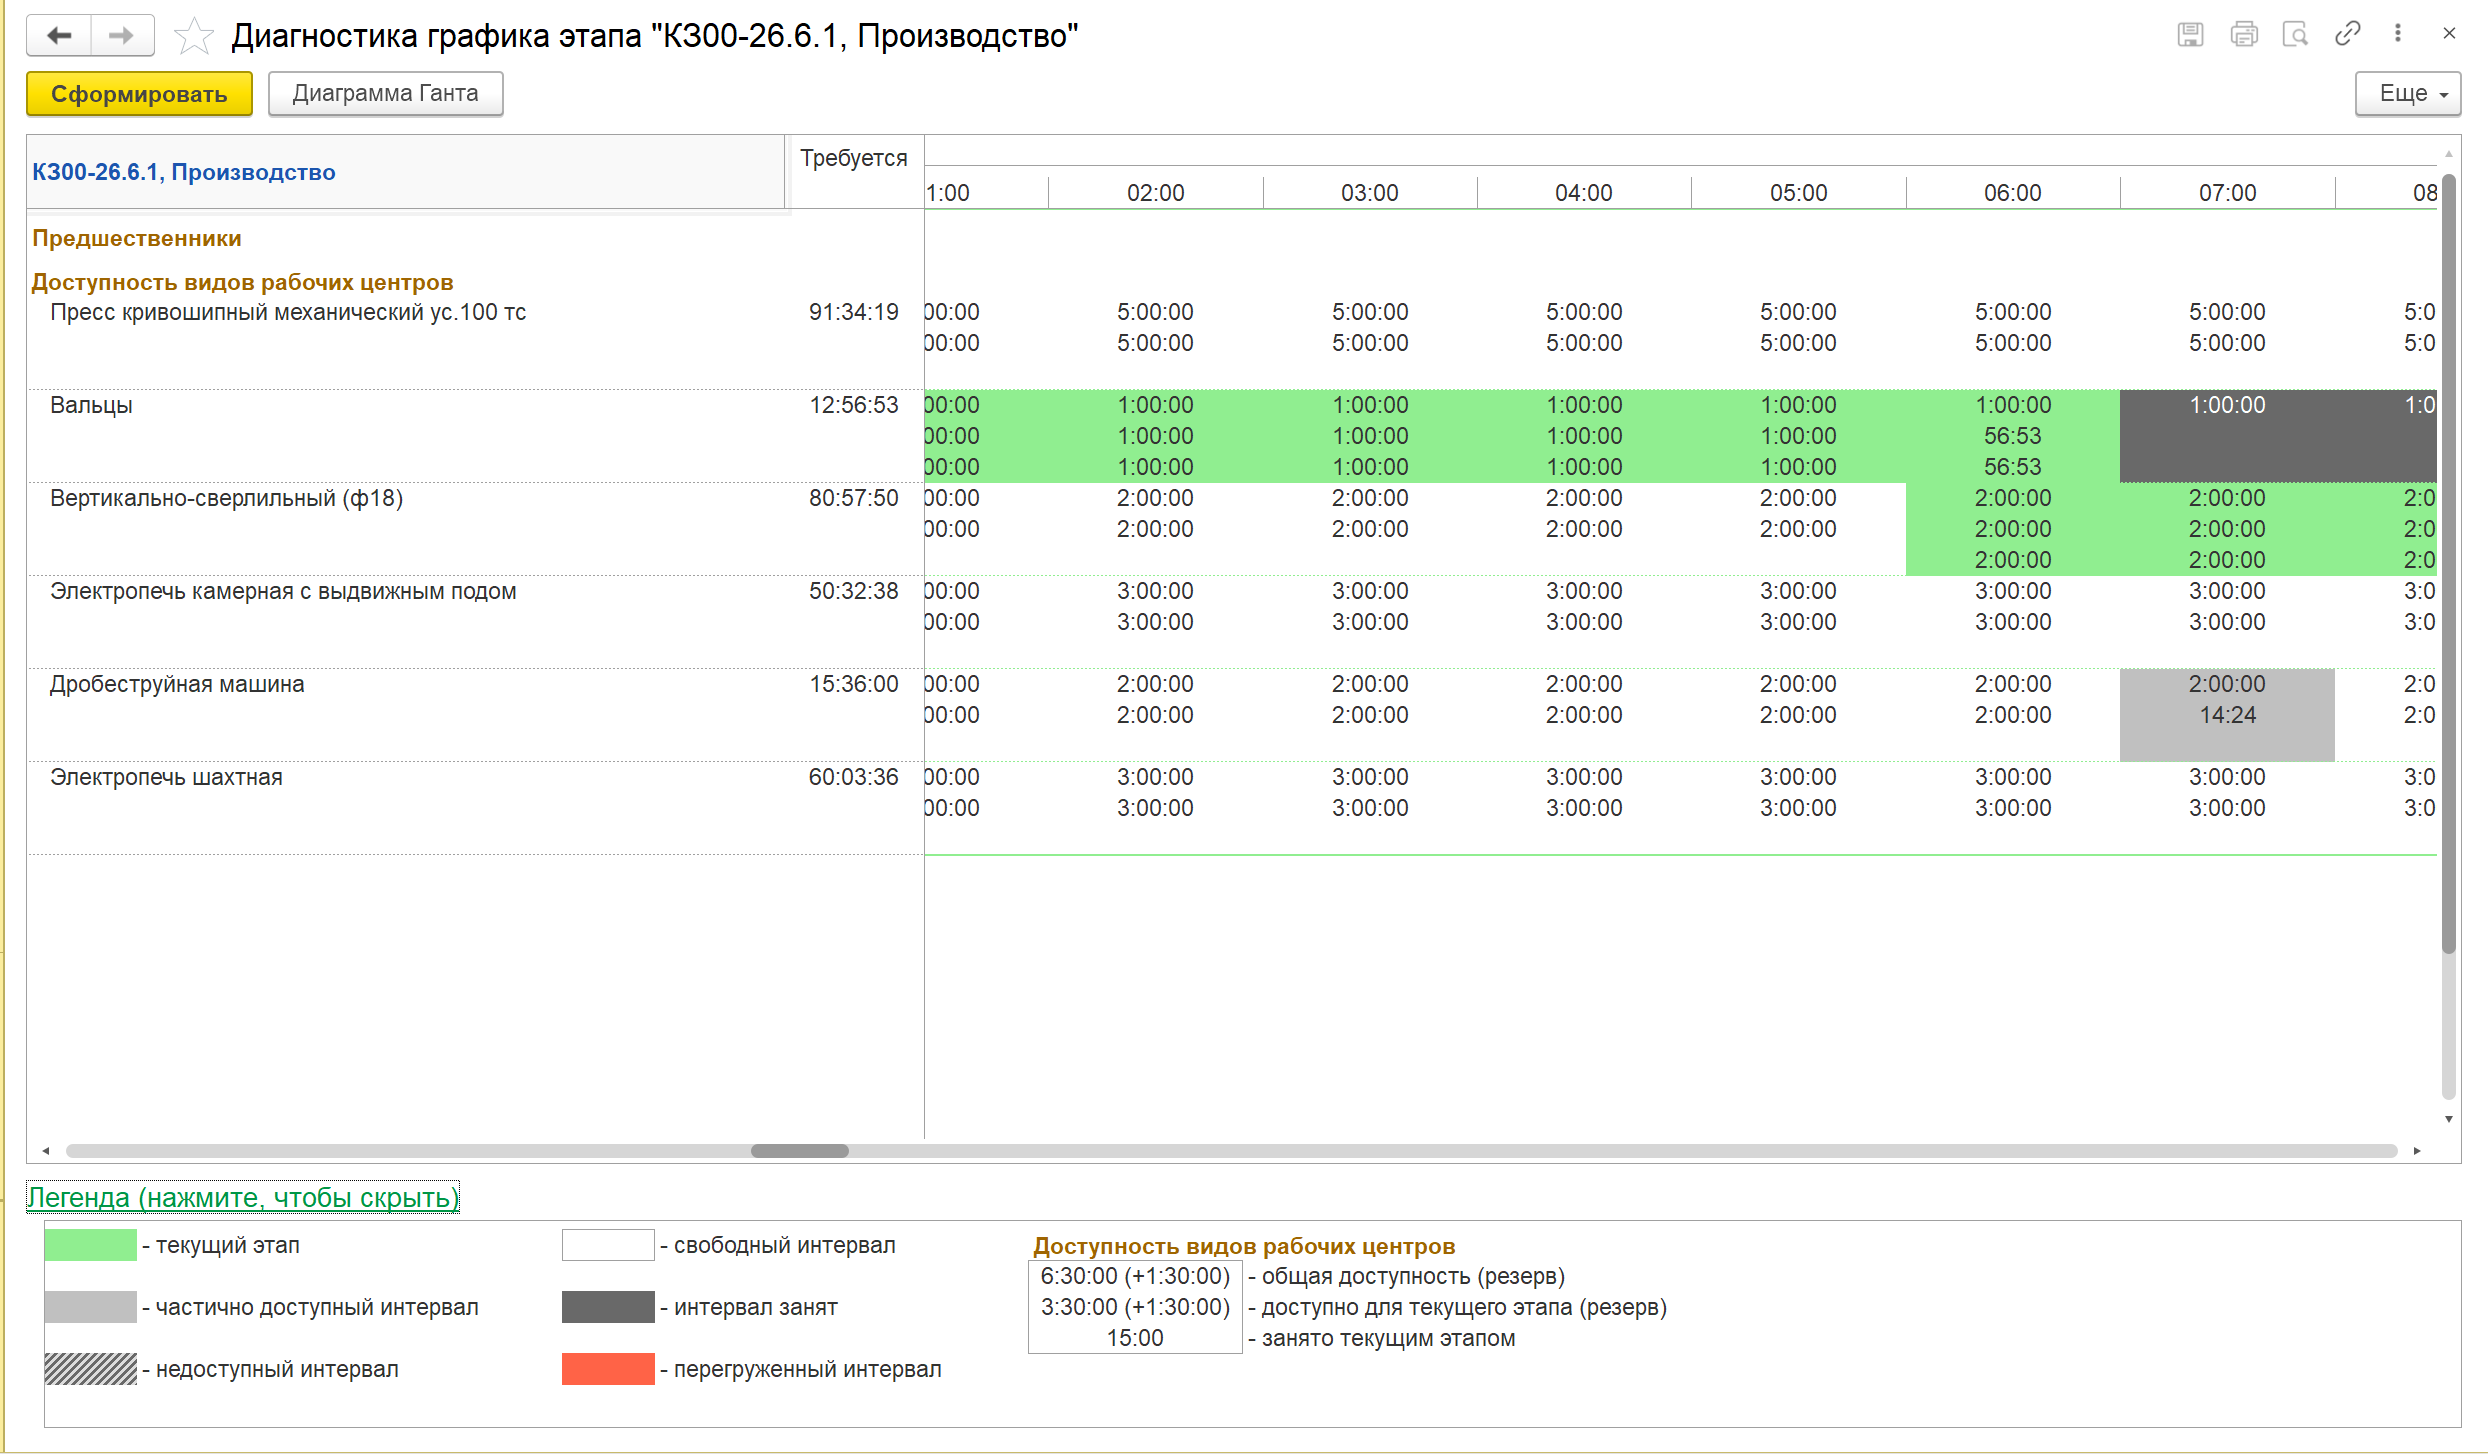Open the К300-26.6.1, Производство stage link
2488x1454 pixels.
click(x=184, y=172)
